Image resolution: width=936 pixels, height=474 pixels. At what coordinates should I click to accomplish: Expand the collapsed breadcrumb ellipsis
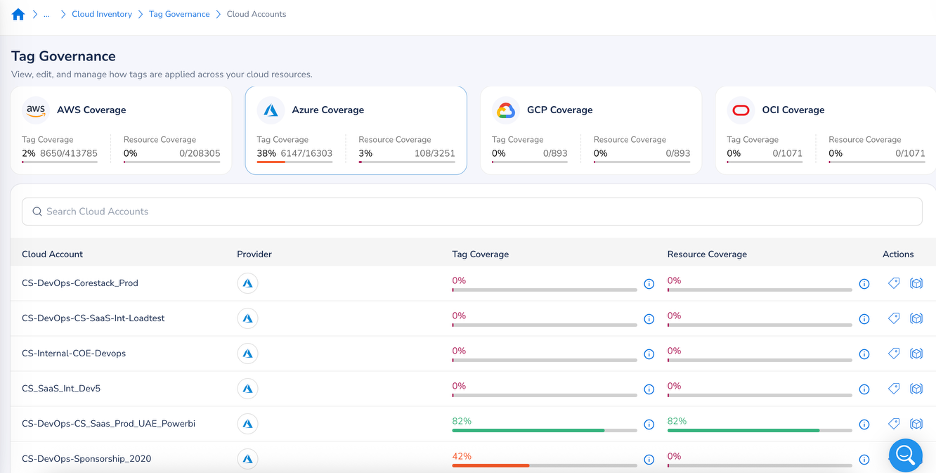click(46, 14)
